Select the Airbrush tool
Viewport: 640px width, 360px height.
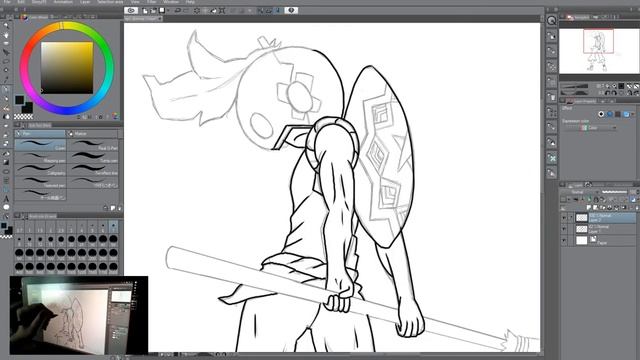(x=6, y=117)
